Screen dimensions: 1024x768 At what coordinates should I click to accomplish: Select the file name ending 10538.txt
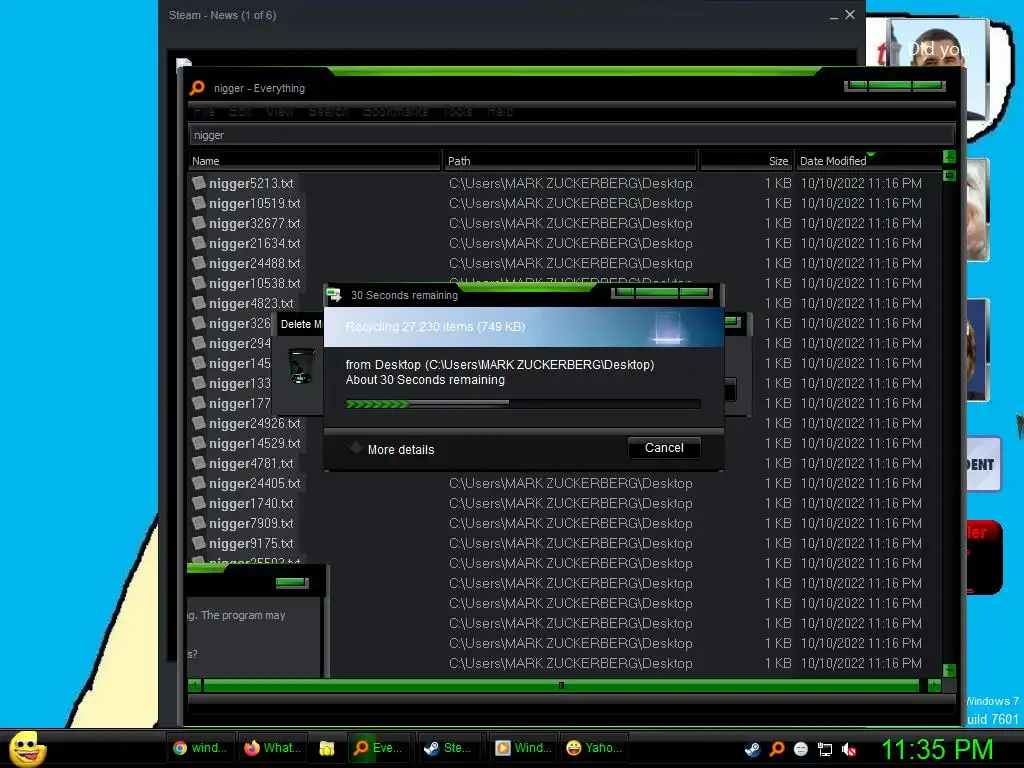254,283
